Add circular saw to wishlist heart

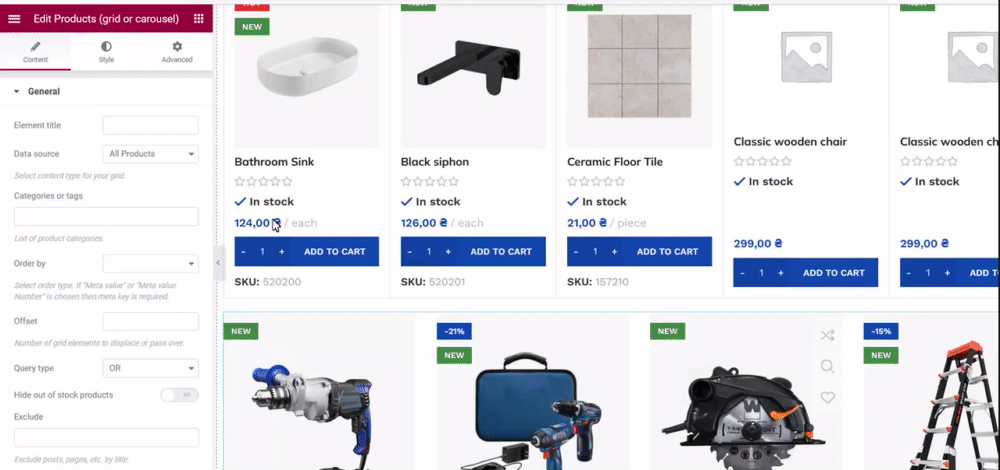pos(827,397)
